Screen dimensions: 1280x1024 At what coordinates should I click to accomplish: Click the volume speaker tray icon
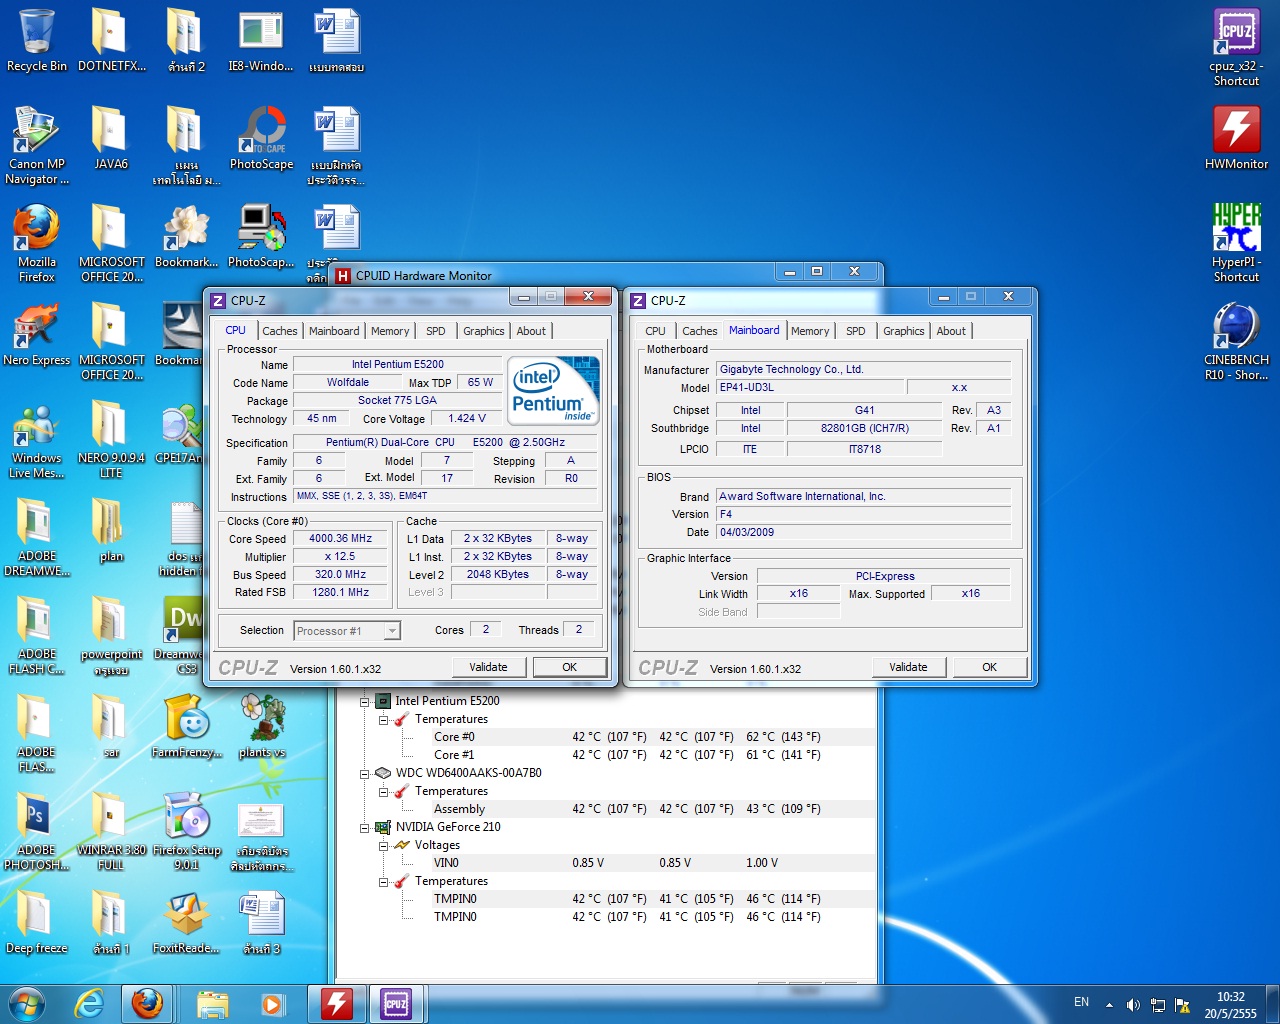click(1133, 1004)
